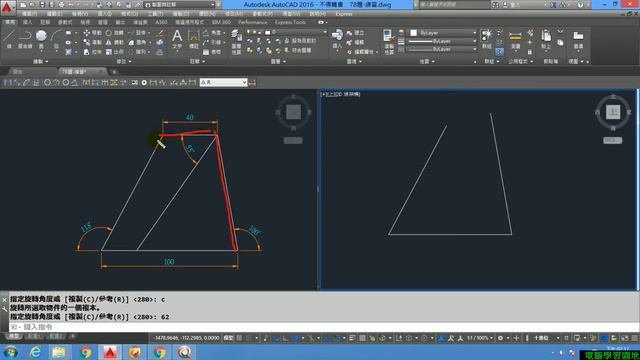Select the Stretch tool

click(x=93, y=52)
